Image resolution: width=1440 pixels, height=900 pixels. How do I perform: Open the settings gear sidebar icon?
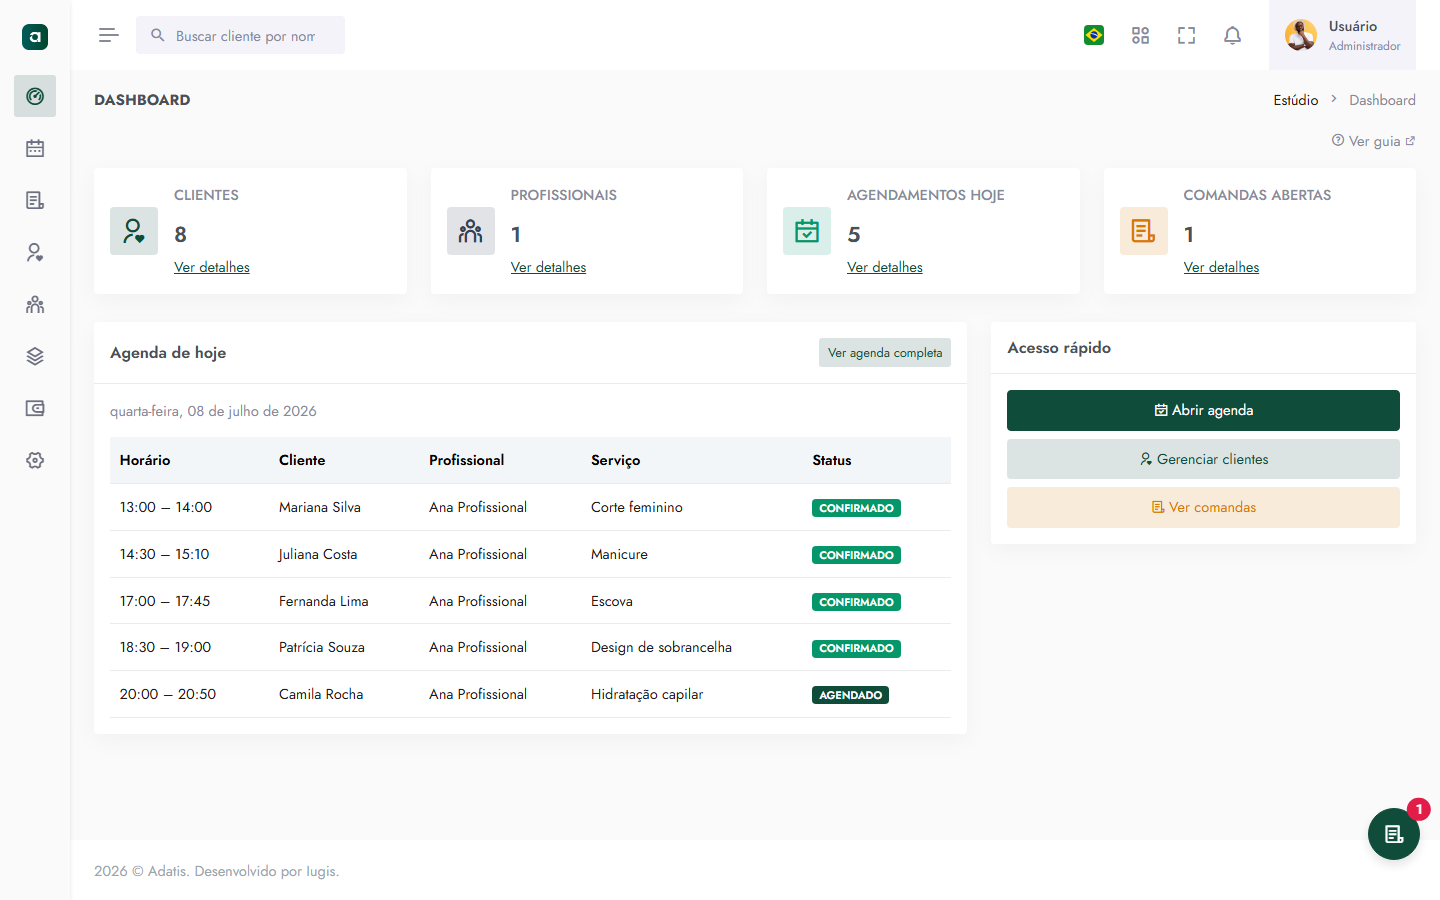coord(35,460)
